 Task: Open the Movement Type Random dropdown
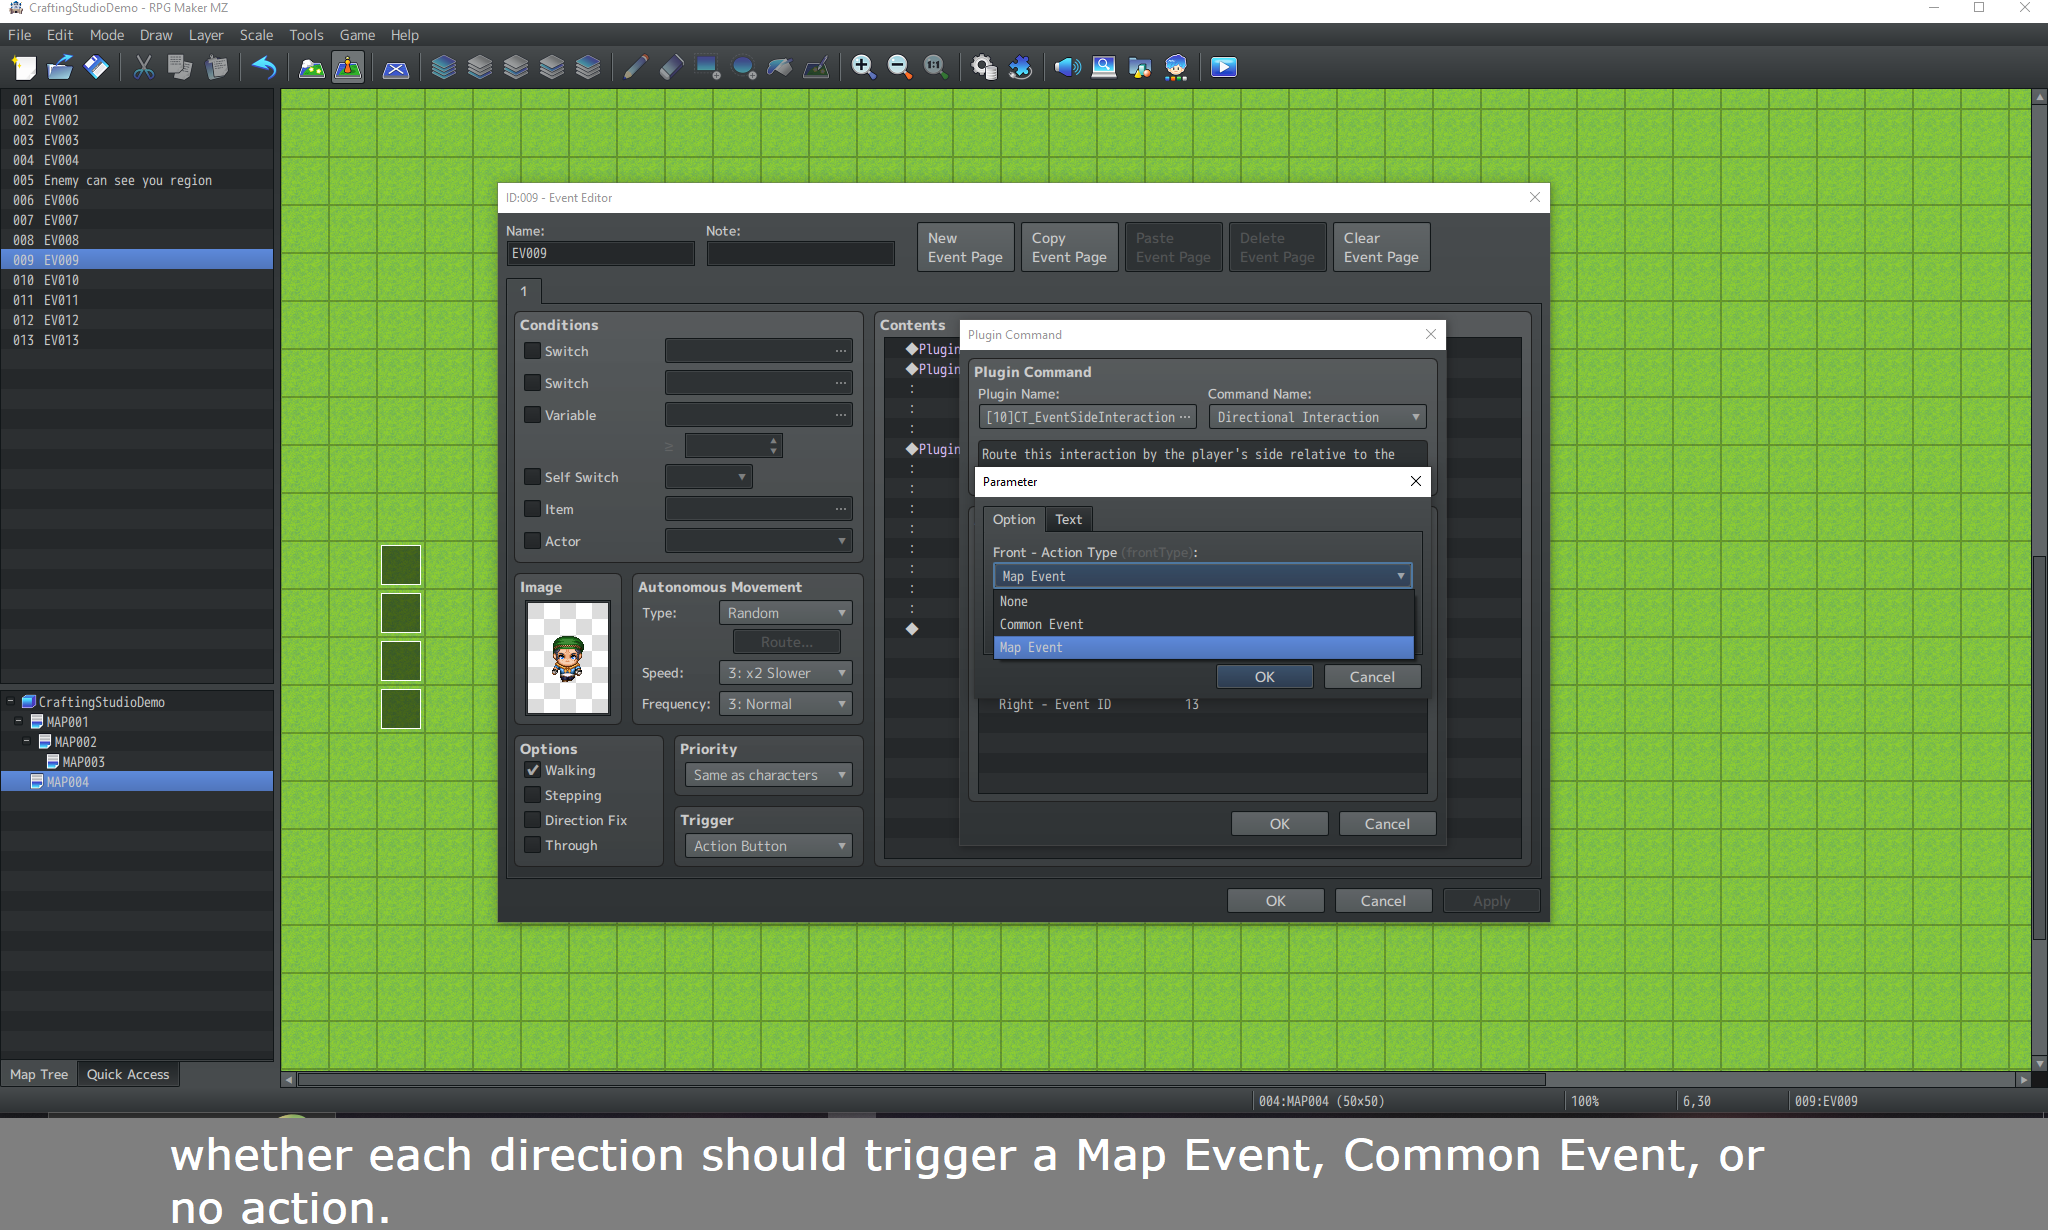coord(786,613)
